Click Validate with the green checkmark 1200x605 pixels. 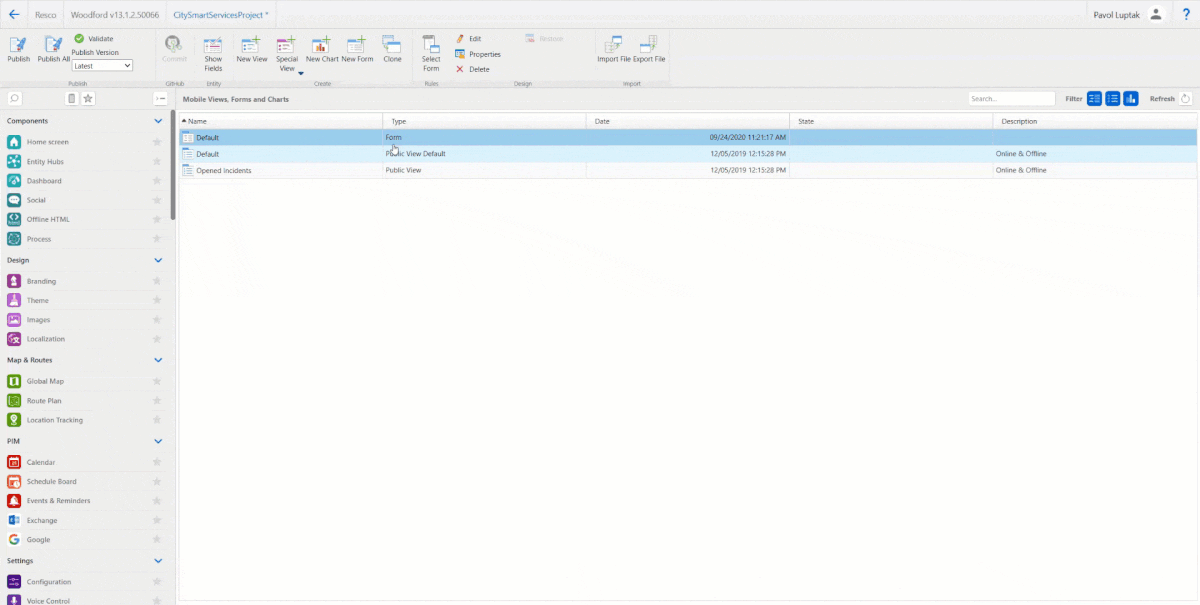[93, 38]
